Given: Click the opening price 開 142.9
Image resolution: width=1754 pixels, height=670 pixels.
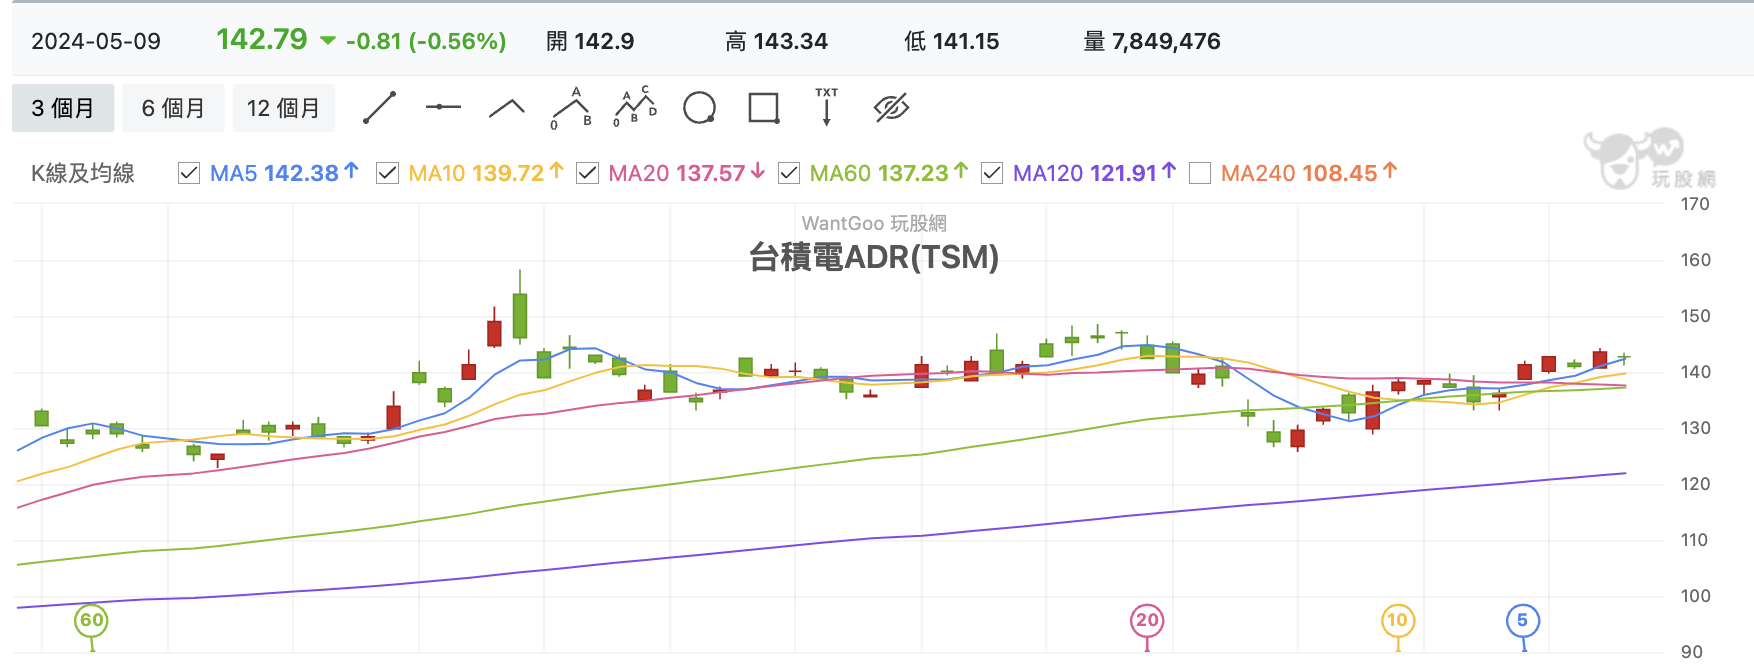Looking at the screenshot, I should pyautogui.click(x=590, y=41).
